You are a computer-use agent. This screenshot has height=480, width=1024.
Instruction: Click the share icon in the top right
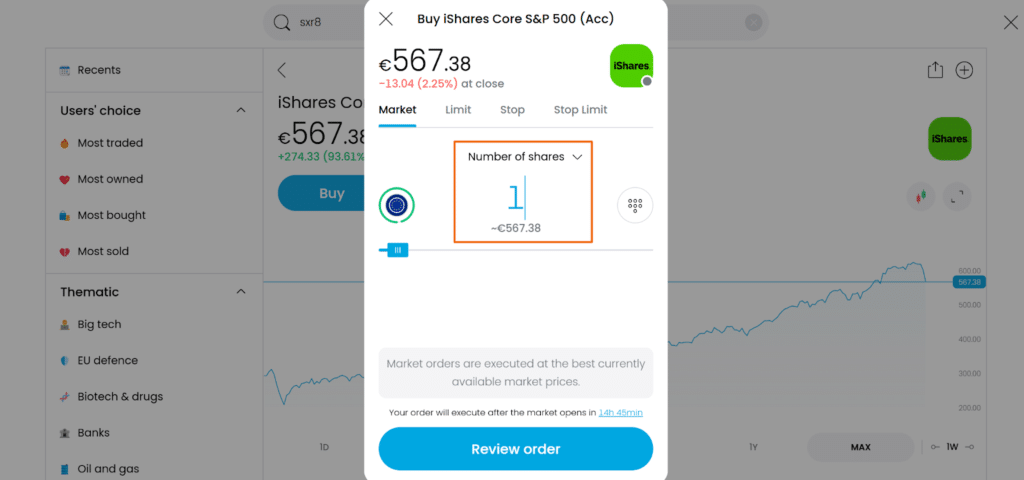(x=935, y=70)
